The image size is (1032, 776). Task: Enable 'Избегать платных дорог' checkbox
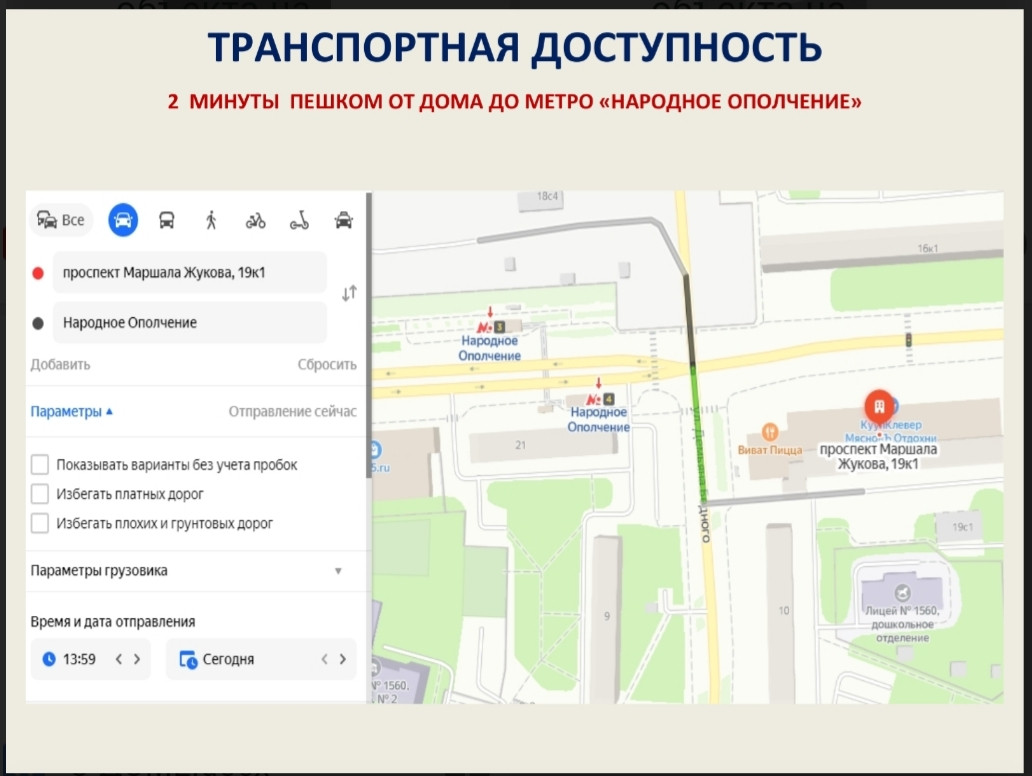point(39,494)
